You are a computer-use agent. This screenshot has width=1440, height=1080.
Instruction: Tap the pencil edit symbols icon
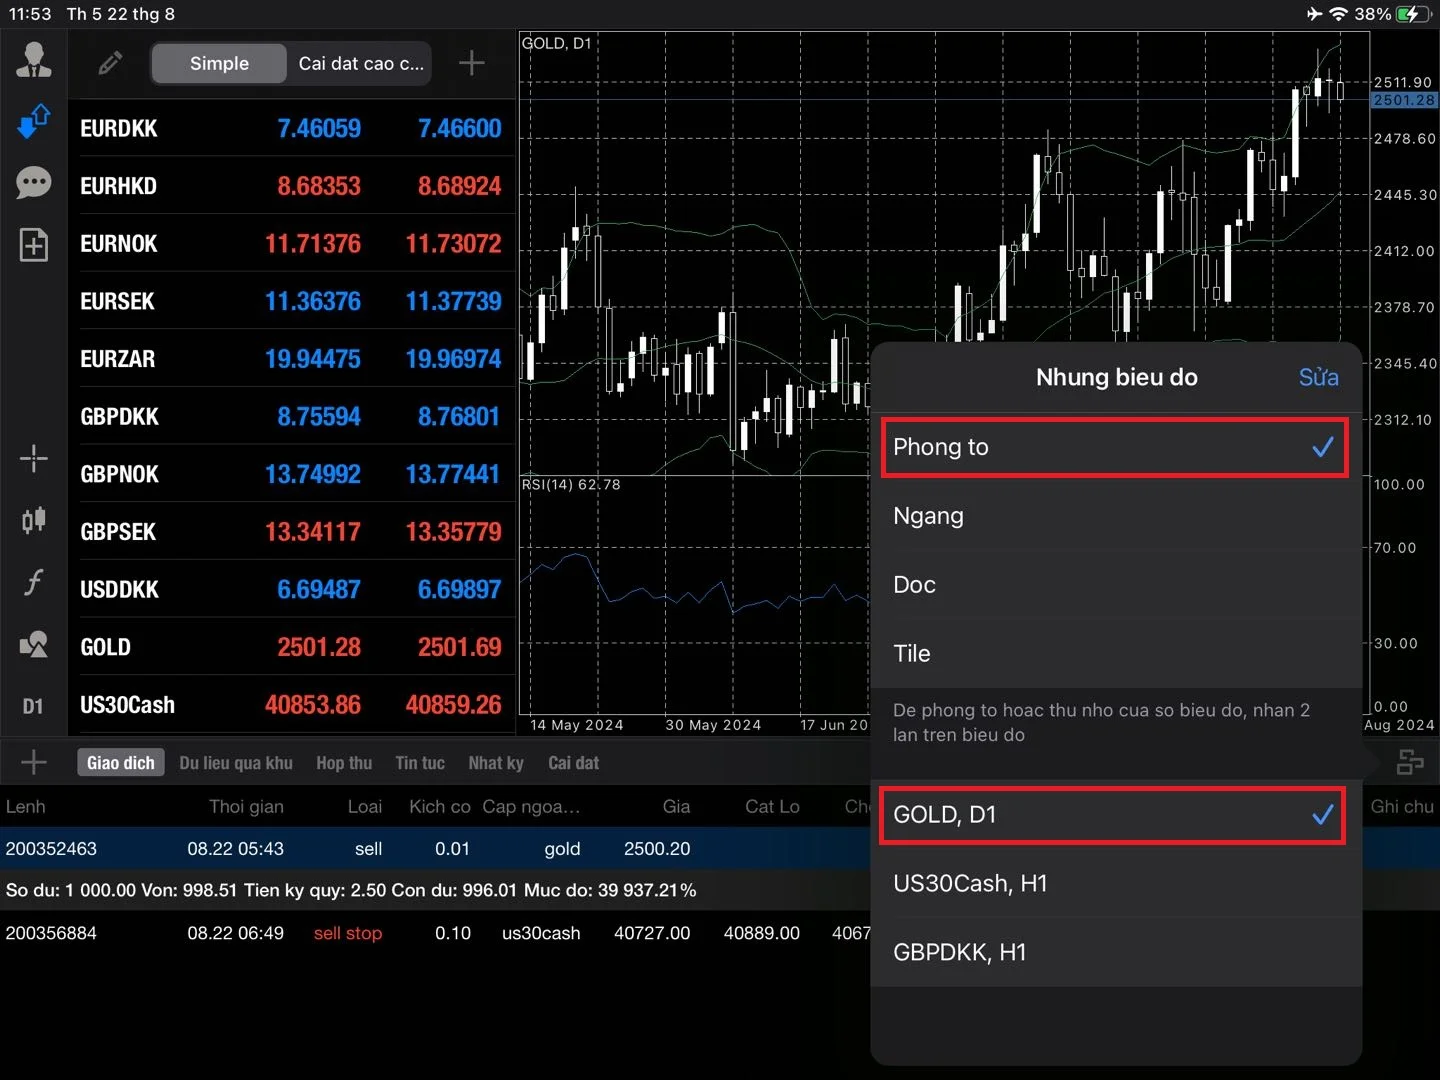110,63
